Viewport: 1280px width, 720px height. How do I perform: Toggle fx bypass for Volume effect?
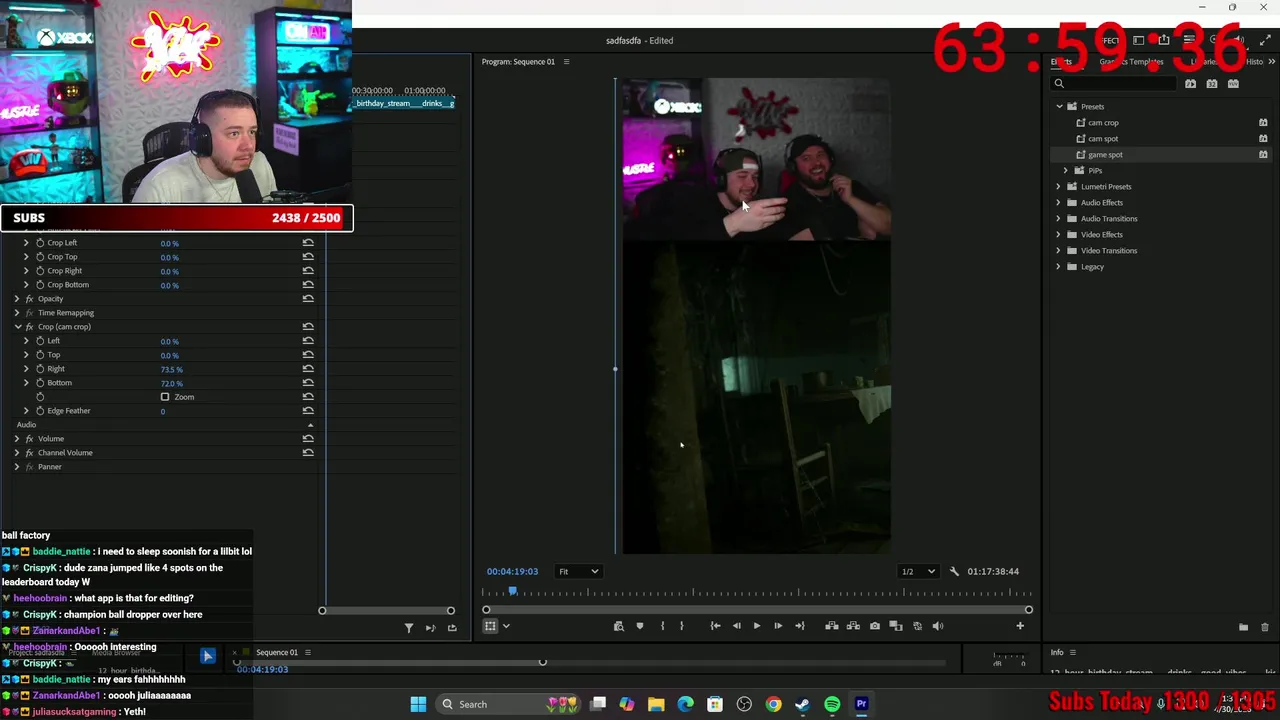click(x=29, y=439)
